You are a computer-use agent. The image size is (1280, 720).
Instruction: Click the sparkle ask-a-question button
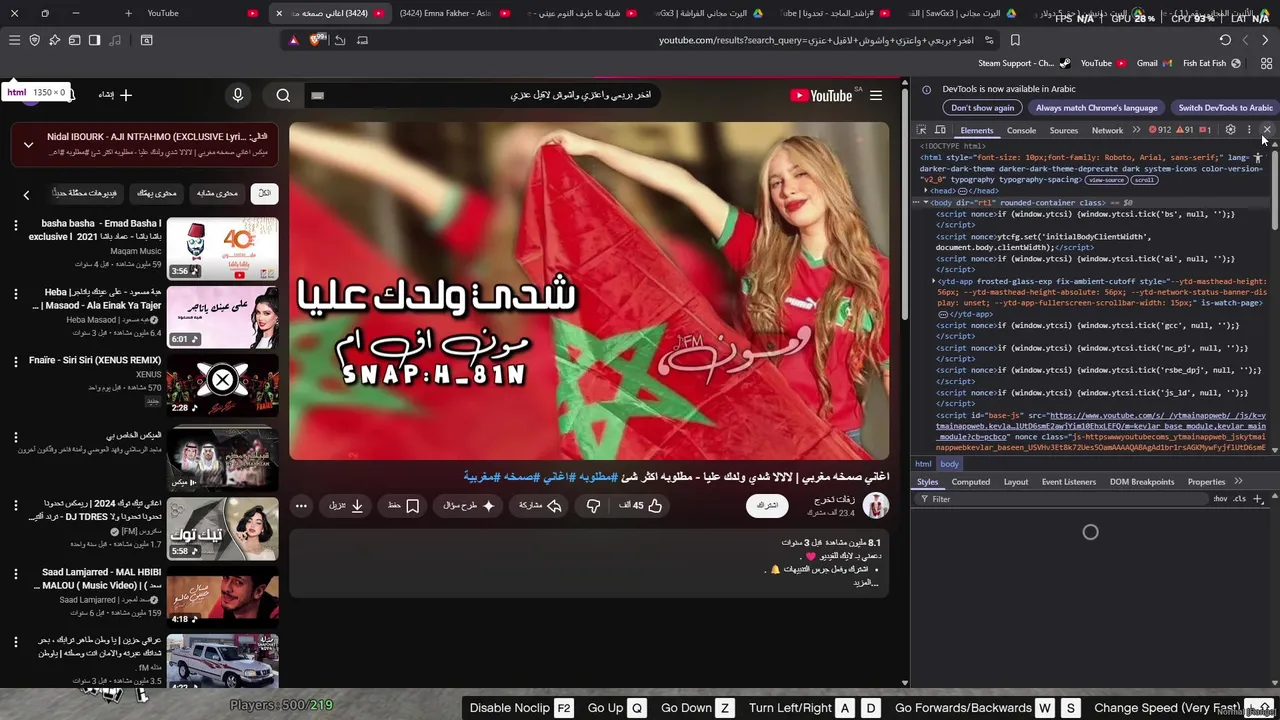pos(469,506)
